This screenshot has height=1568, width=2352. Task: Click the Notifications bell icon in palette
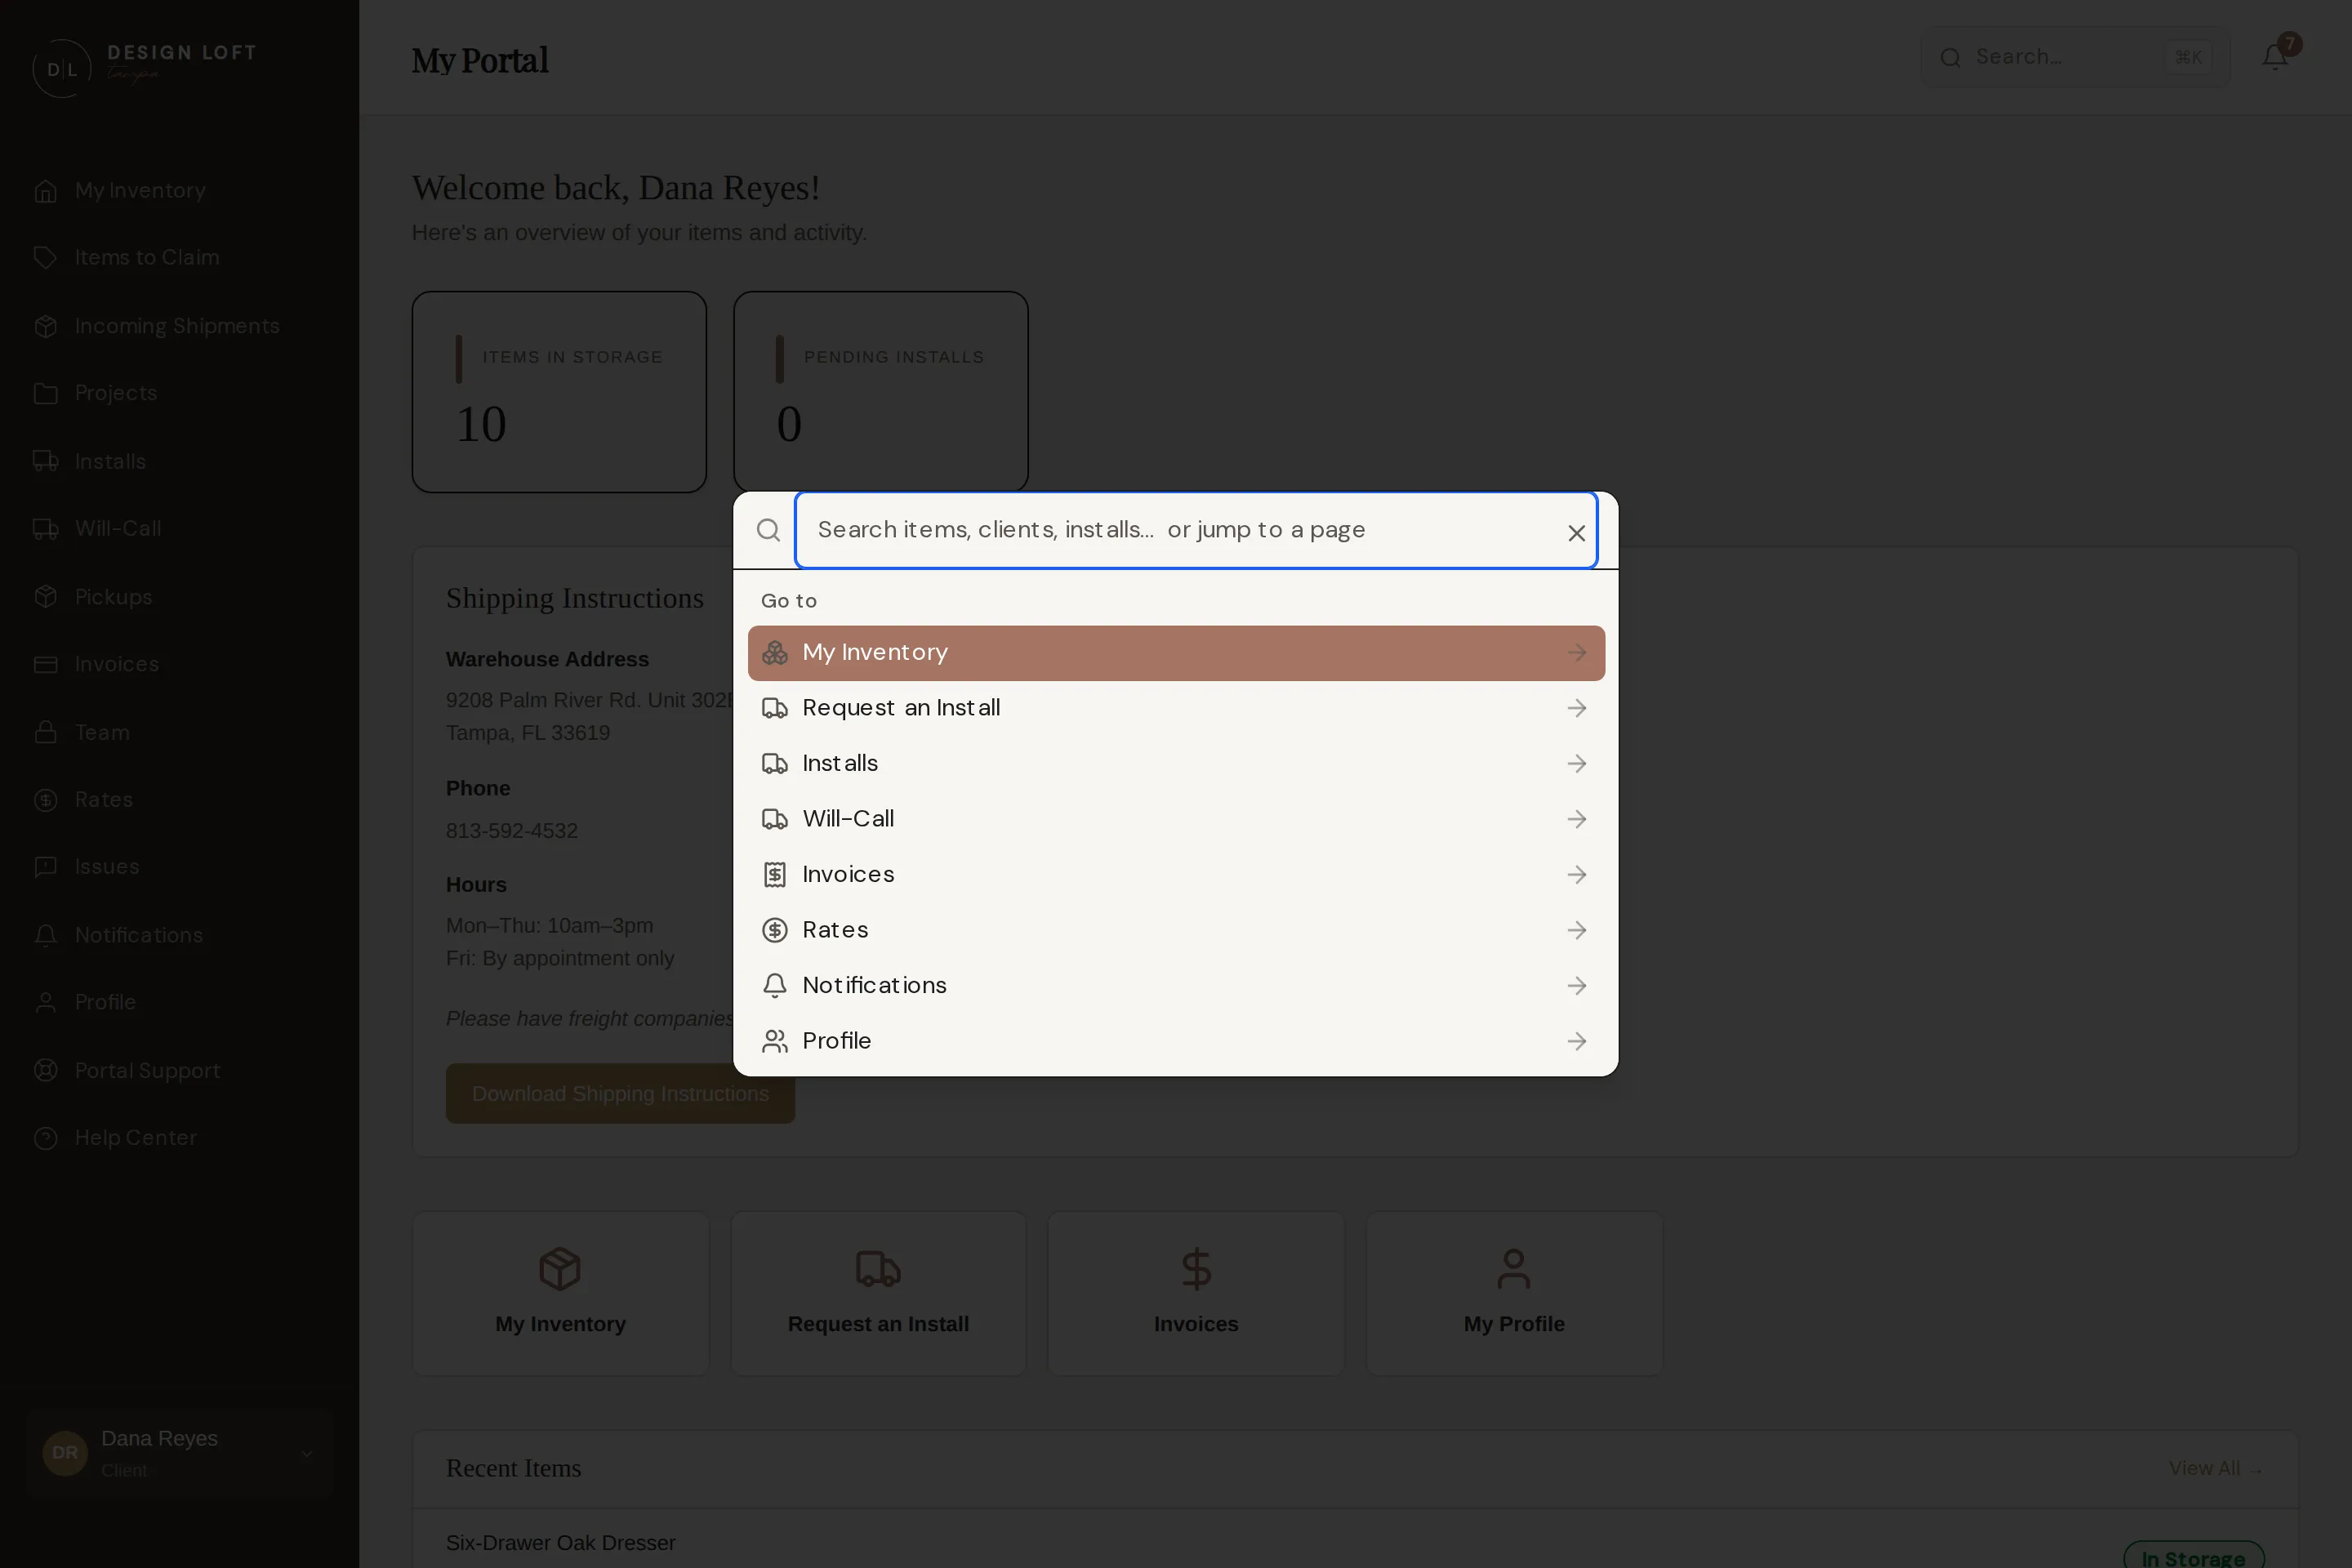[775, 986]
